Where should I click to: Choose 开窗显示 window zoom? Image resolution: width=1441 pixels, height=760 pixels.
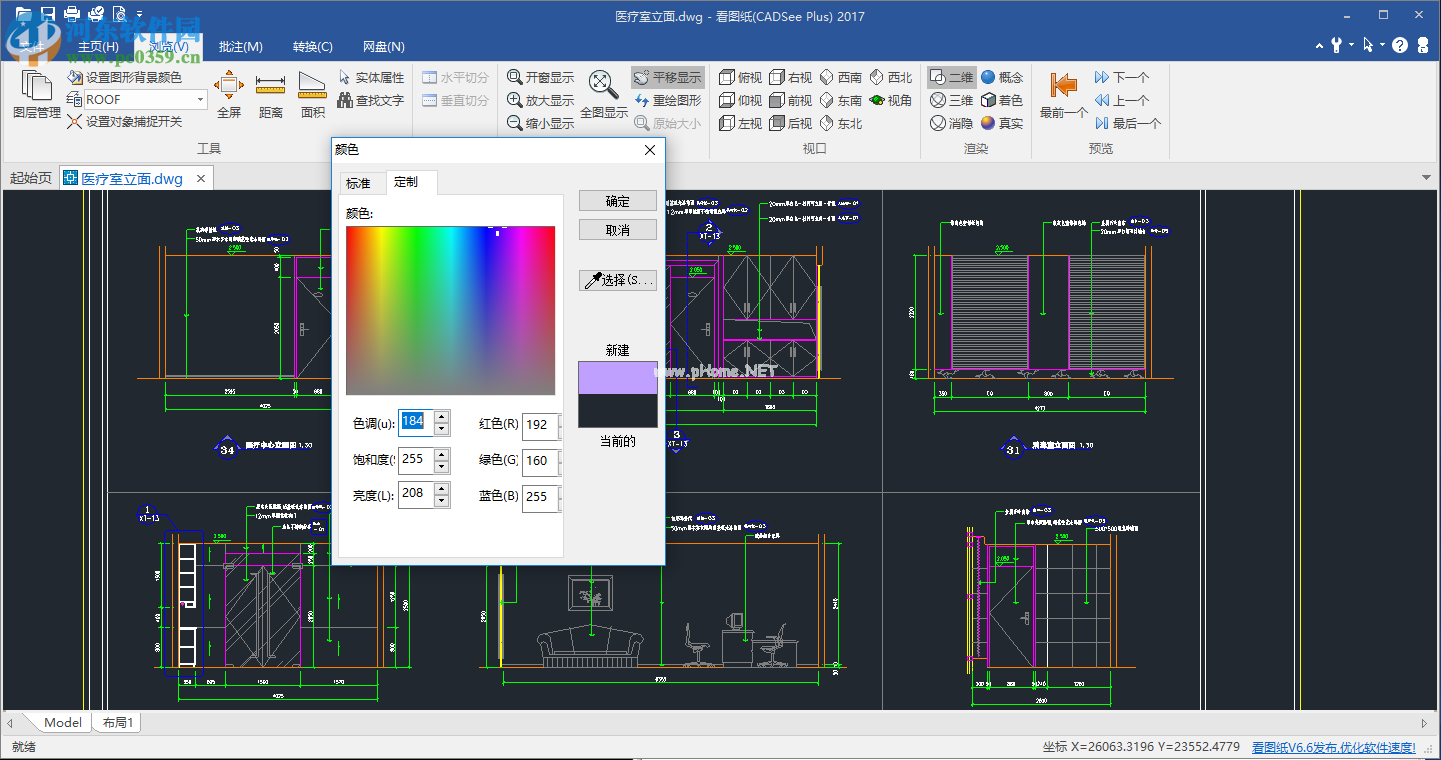(540, 77)
